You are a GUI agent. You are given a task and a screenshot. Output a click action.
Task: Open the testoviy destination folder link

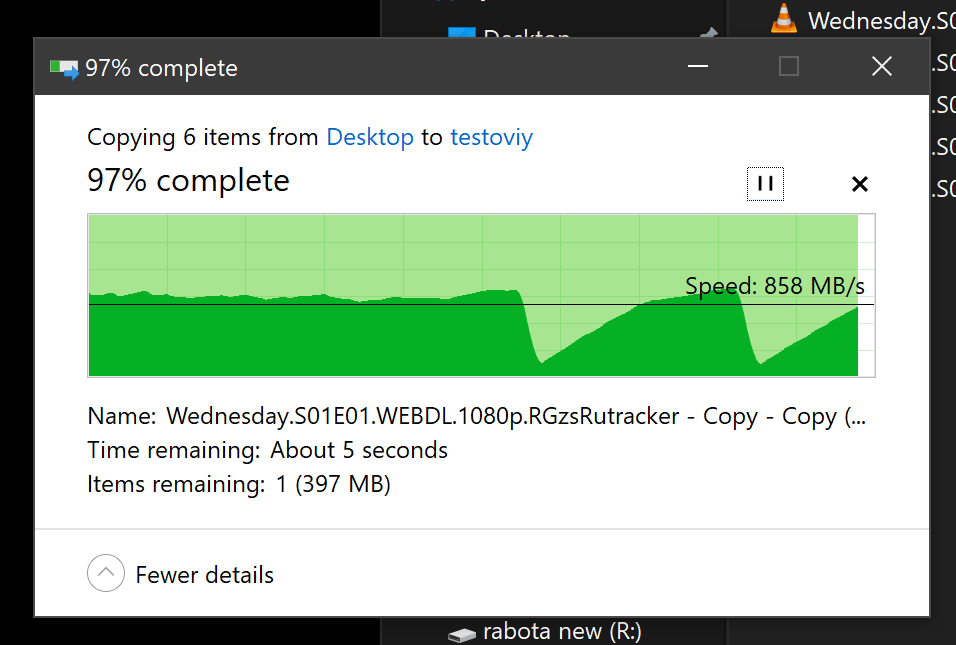coord(491,137)
